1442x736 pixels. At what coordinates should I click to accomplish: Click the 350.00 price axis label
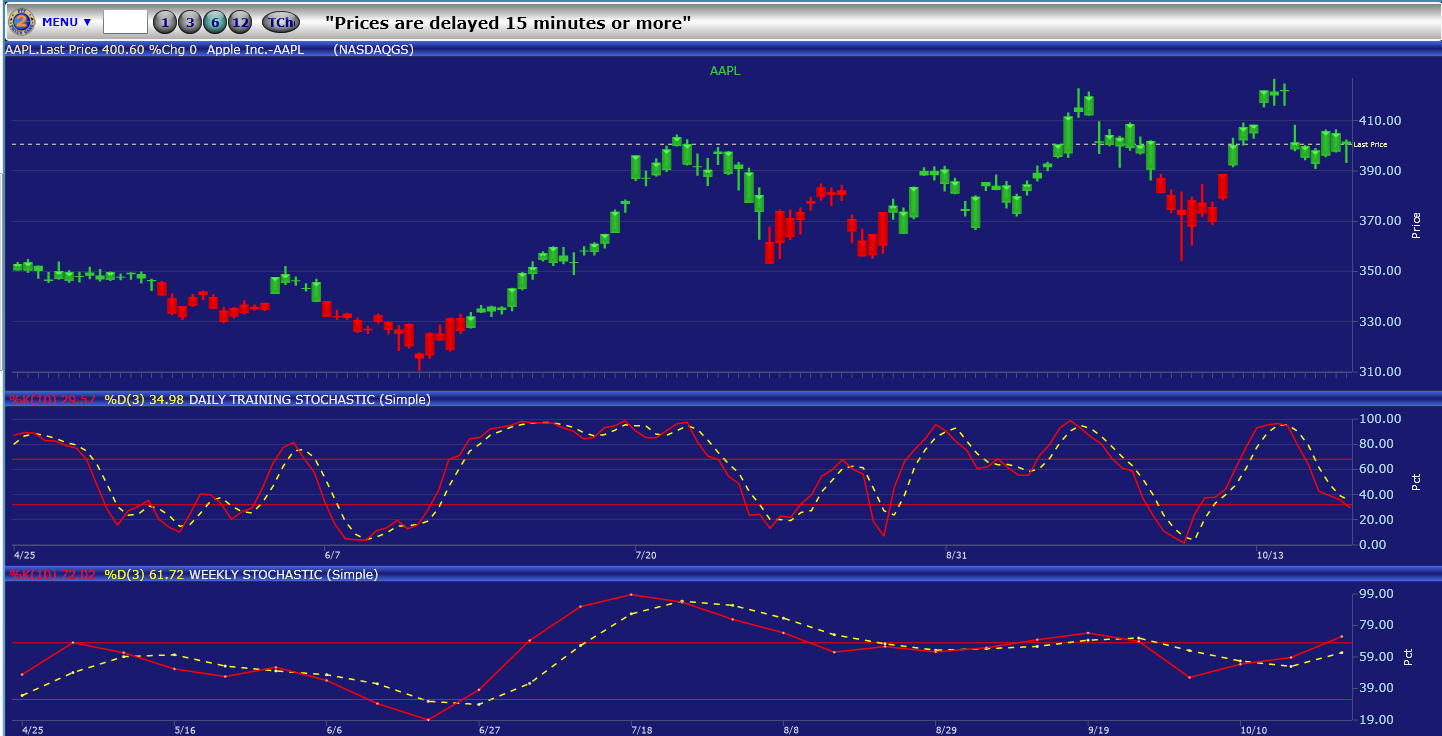(x=1380, y=271)
